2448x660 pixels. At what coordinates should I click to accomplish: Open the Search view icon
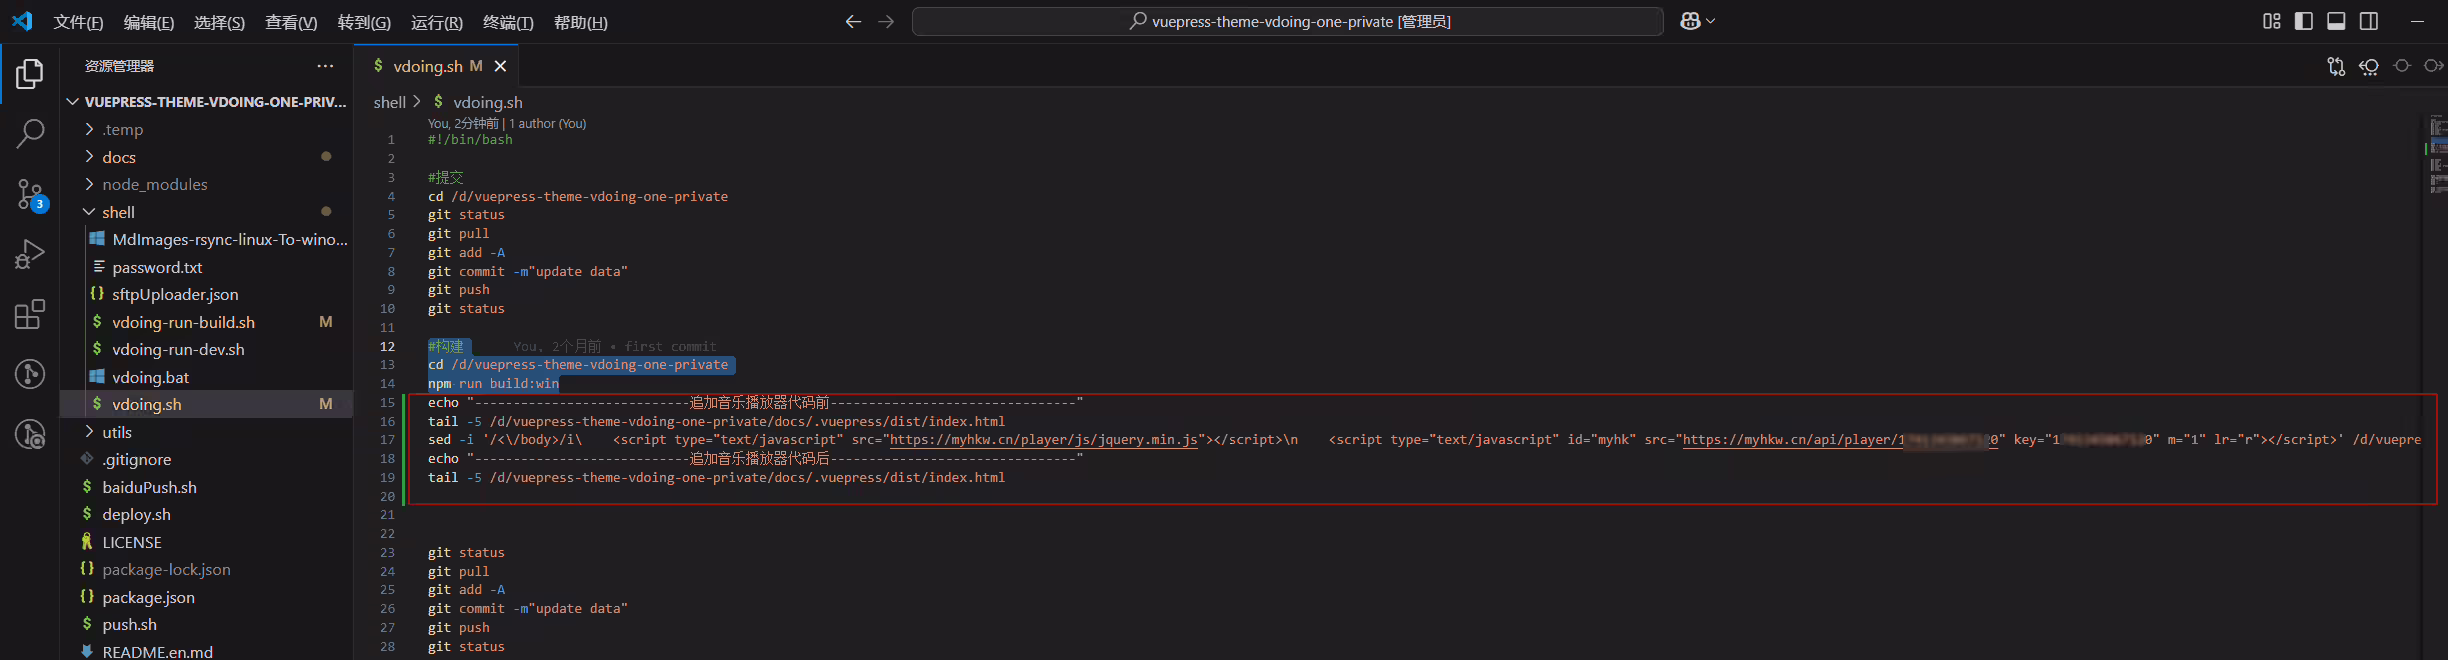click(30, 133)
